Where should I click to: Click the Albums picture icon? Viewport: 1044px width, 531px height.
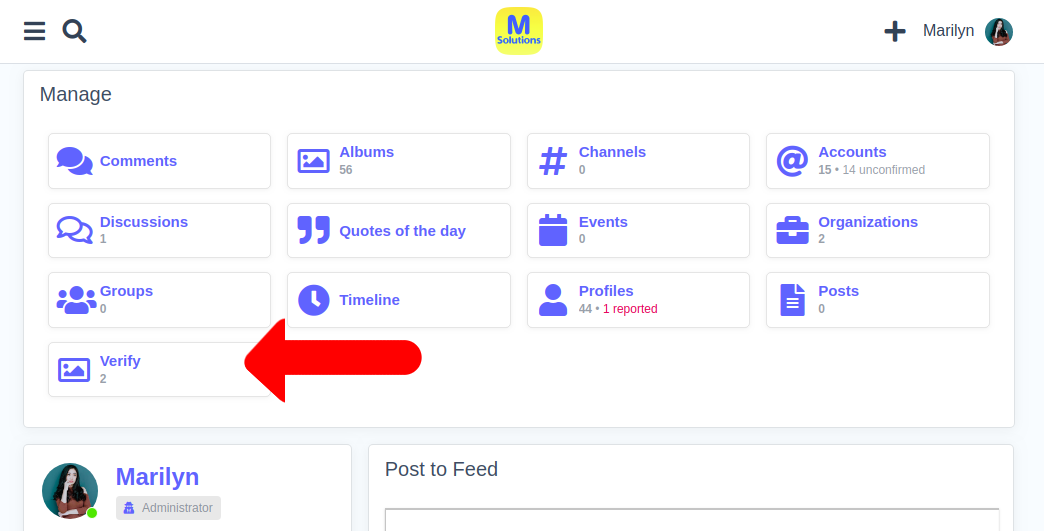point(314,161)
